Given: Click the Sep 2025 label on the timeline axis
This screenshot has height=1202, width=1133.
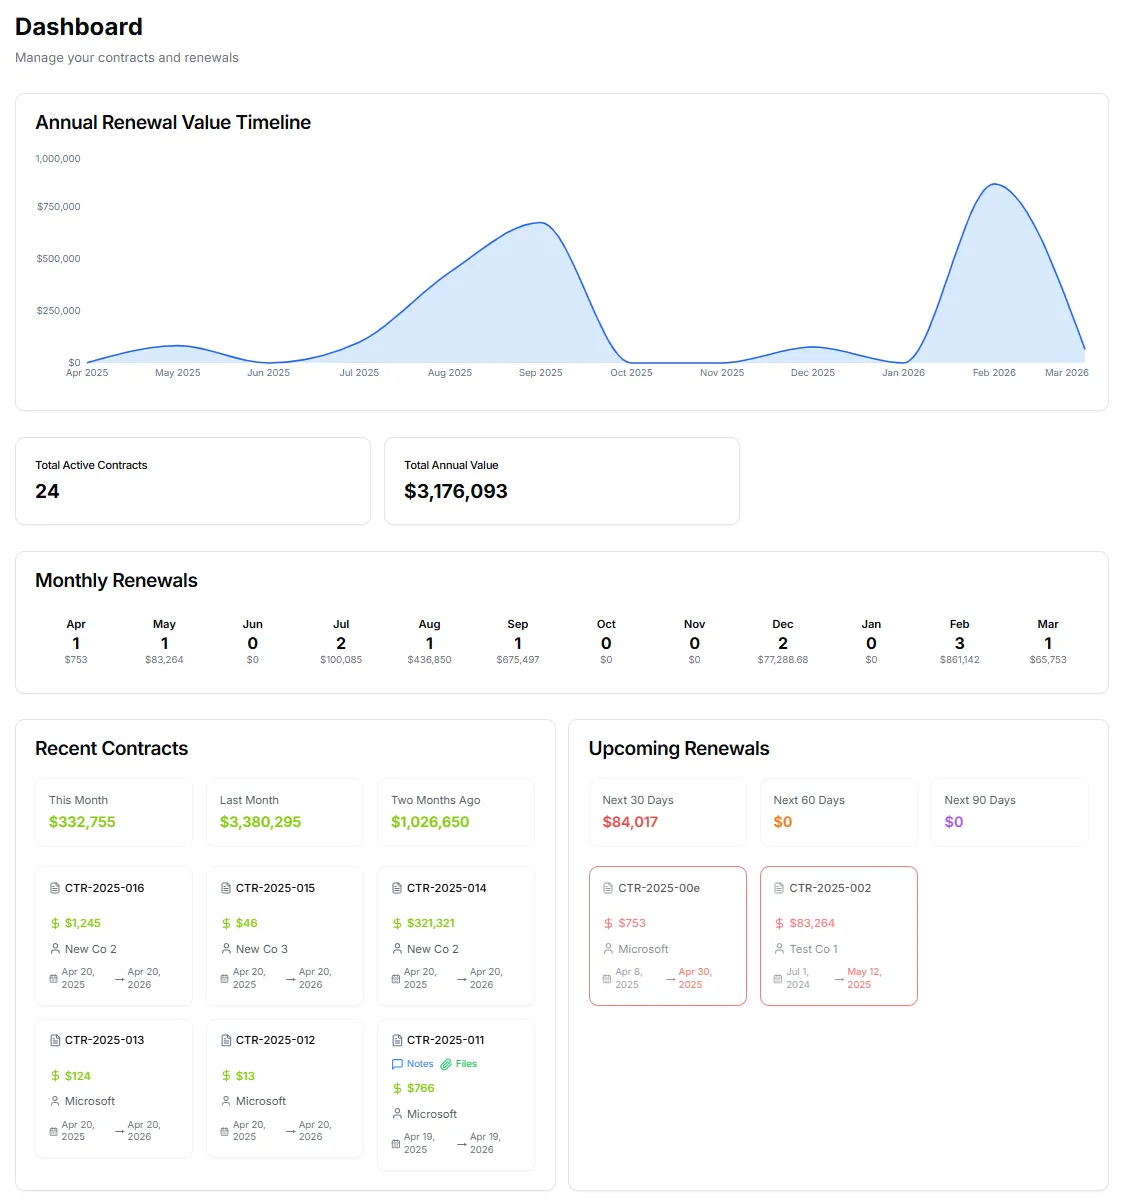Looking at the screenshot, I should click(541, 373).
